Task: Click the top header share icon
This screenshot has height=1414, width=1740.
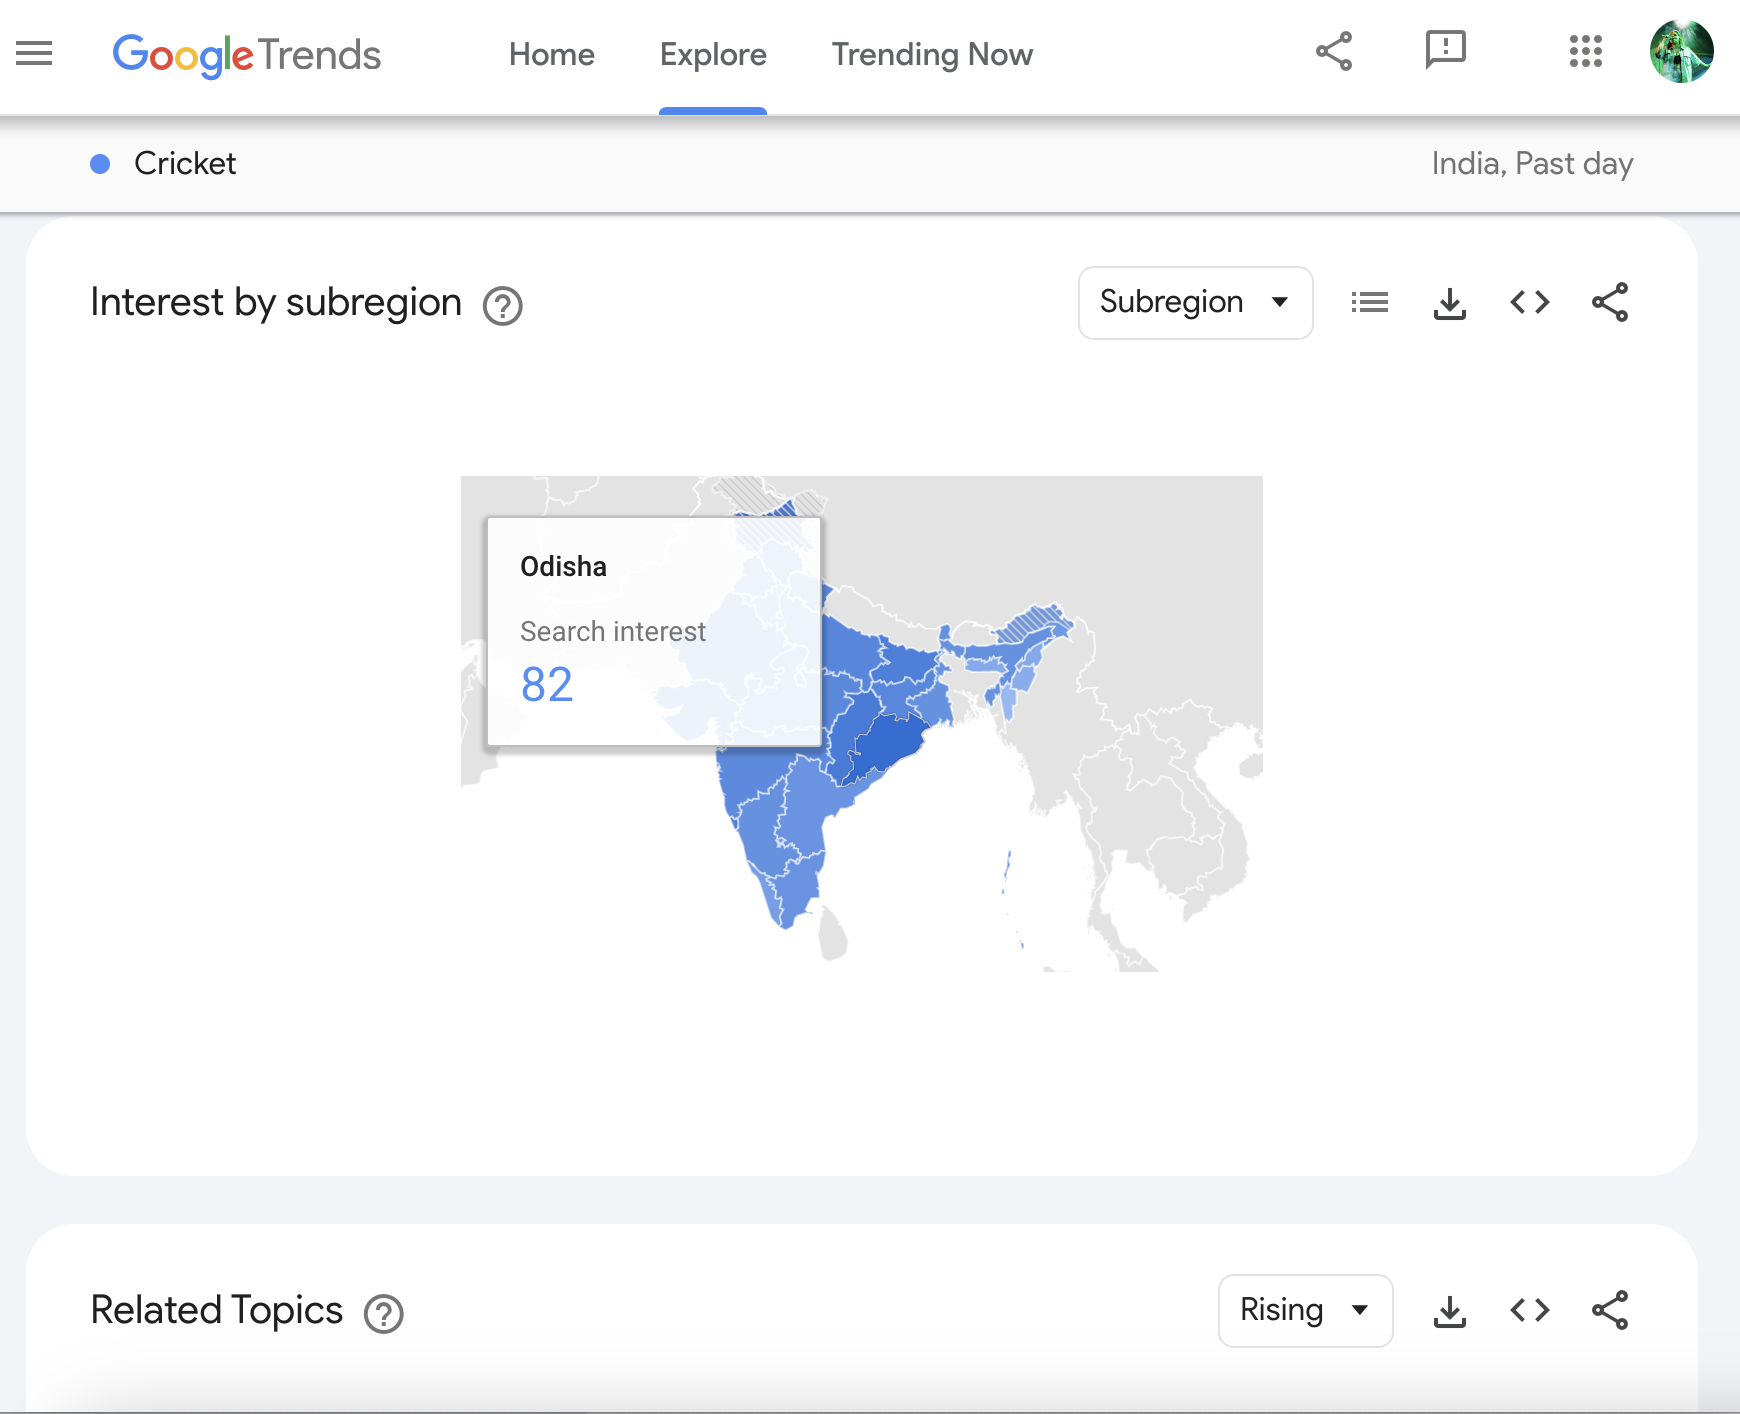Action: (x=1333, y=51)
